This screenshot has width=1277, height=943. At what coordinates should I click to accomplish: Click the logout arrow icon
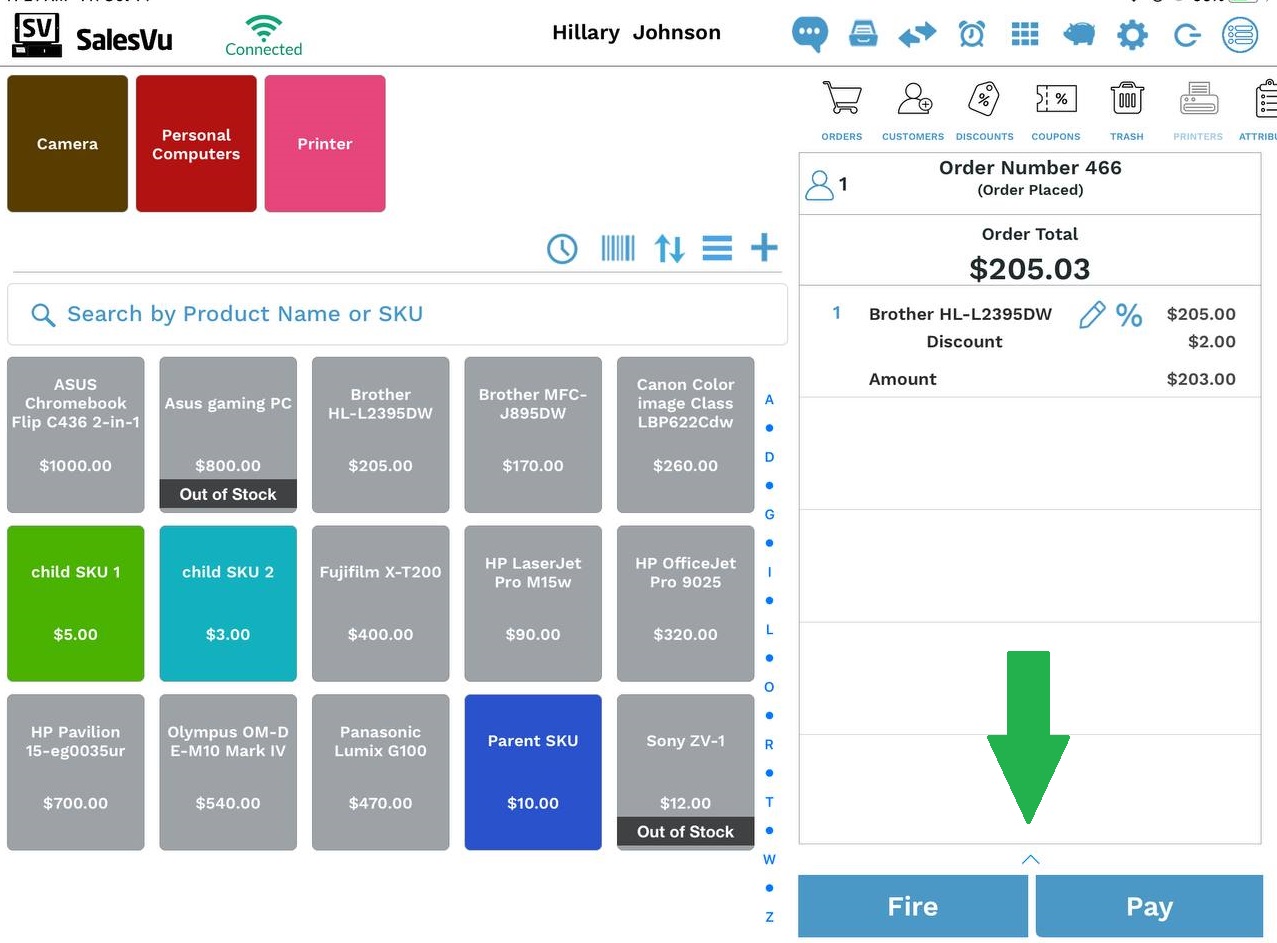[x=1187, y=35]
